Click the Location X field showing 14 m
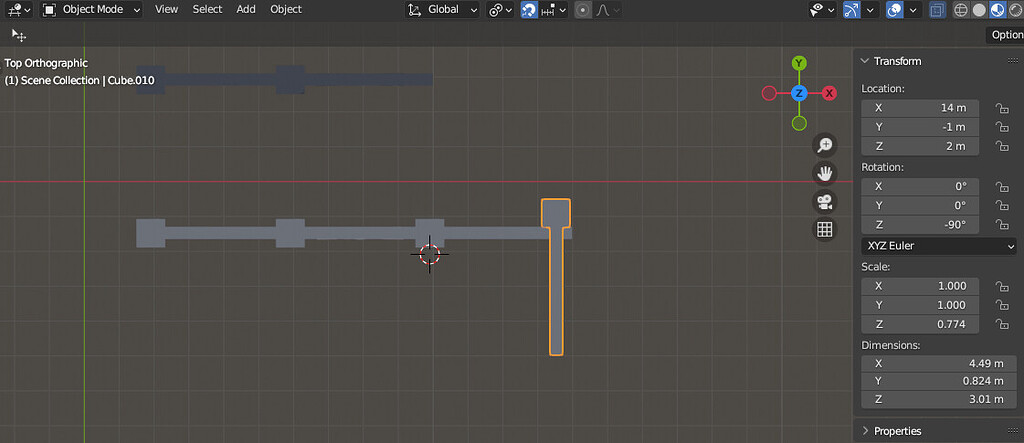The image size is (1024, 443). [920, 108]
